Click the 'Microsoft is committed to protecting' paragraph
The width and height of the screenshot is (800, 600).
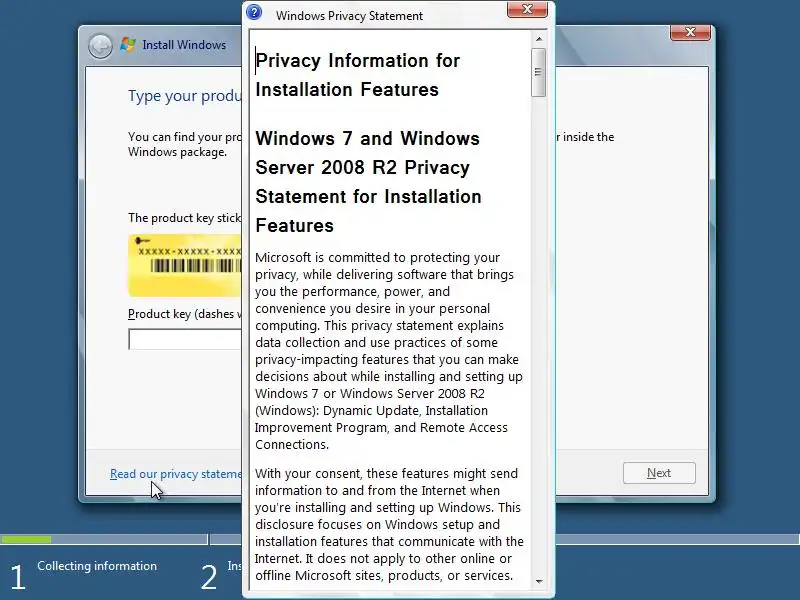point(389,351)
